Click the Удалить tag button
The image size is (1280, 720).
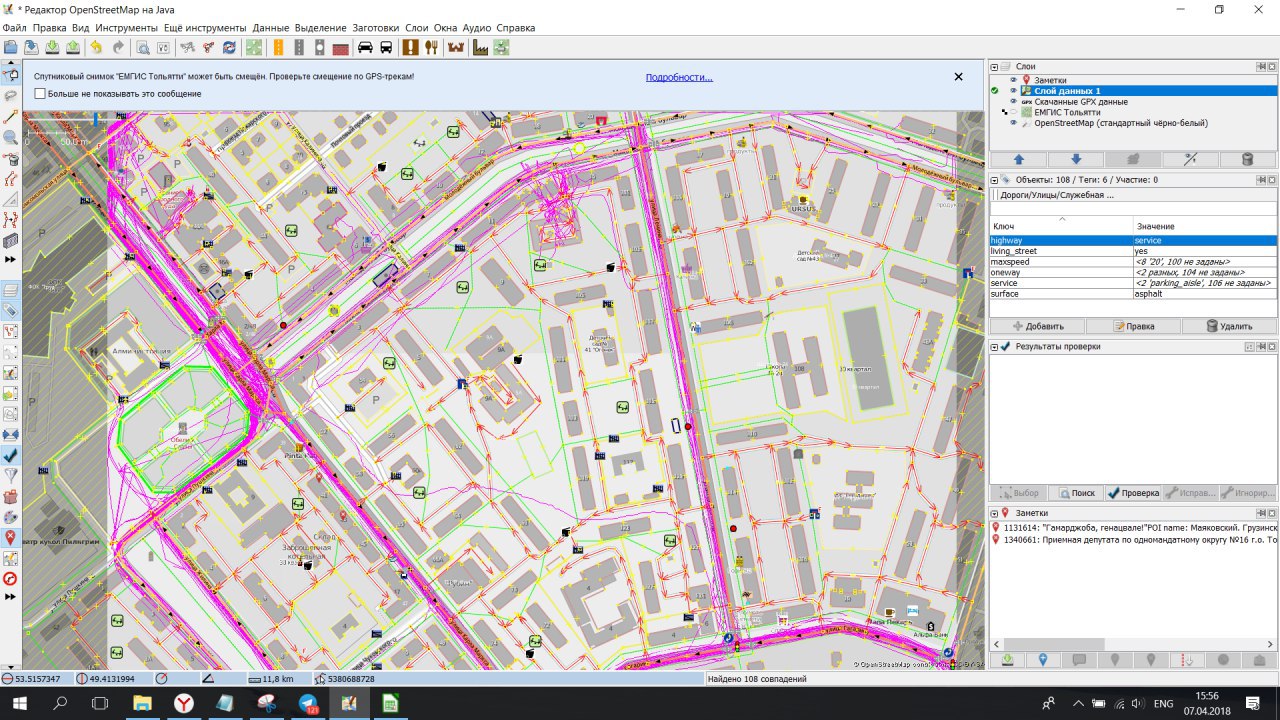click(1229, 326)
